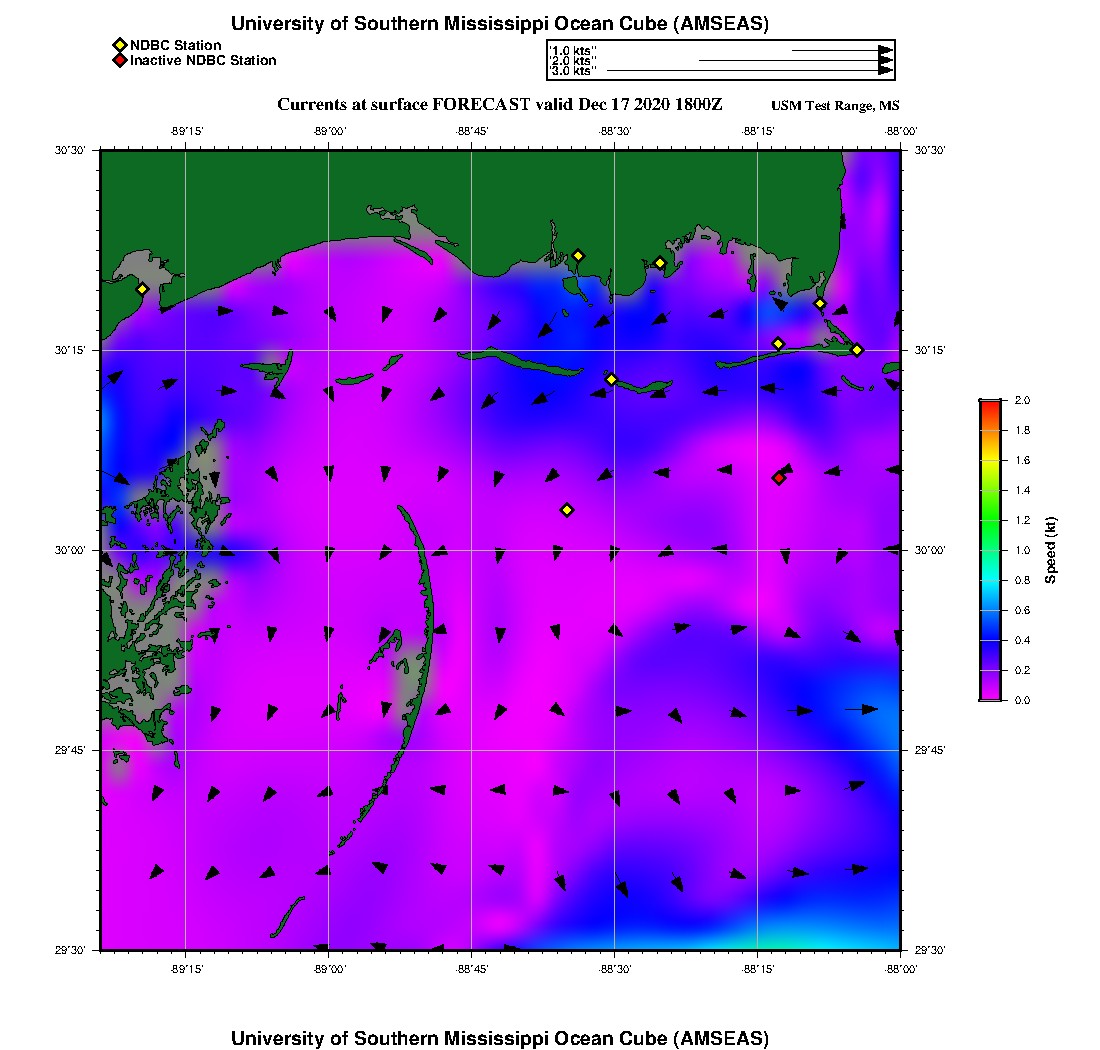Click the red Inactive NDBC Station legend diamond
Screen dimensions: 1100x1050
click(x=119, y=61)
